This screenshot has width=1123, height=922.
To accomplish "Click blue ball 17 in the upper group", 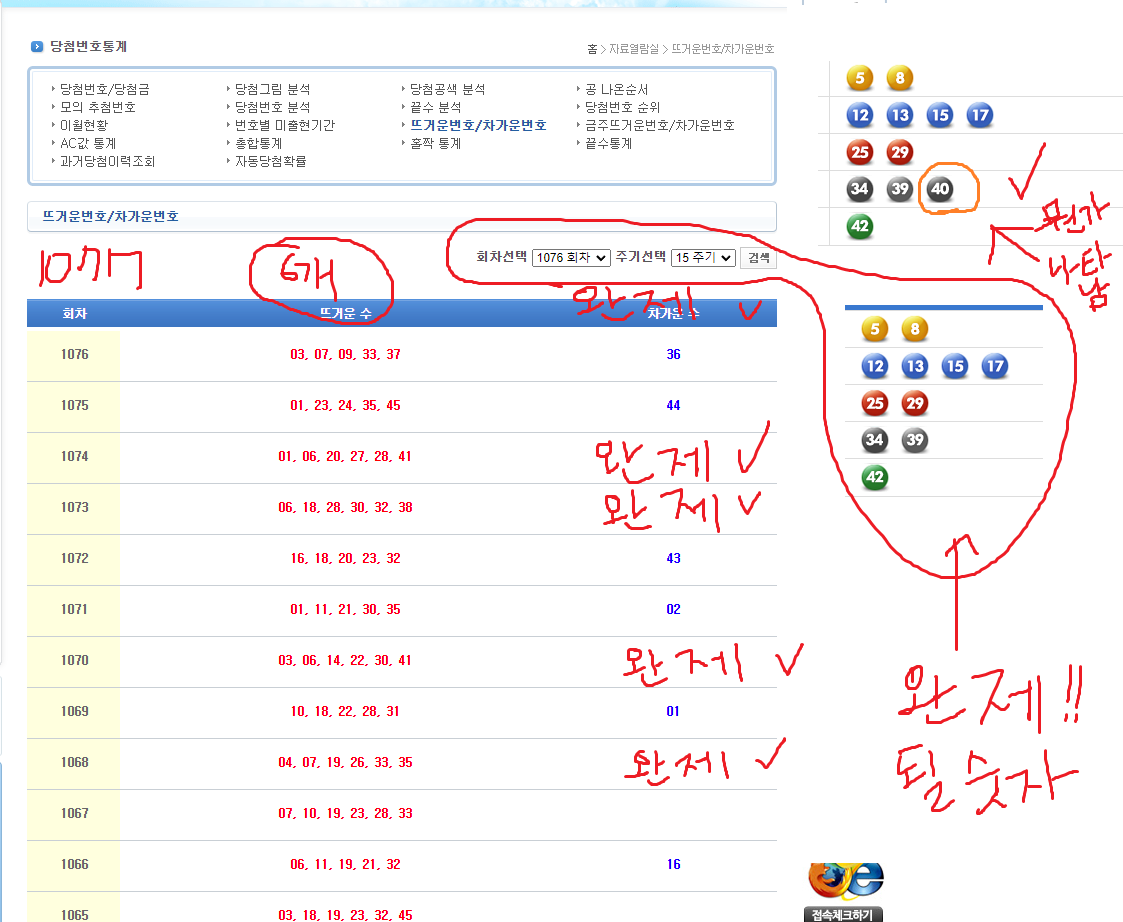I will pyautogui.click(x=980, y=115).
